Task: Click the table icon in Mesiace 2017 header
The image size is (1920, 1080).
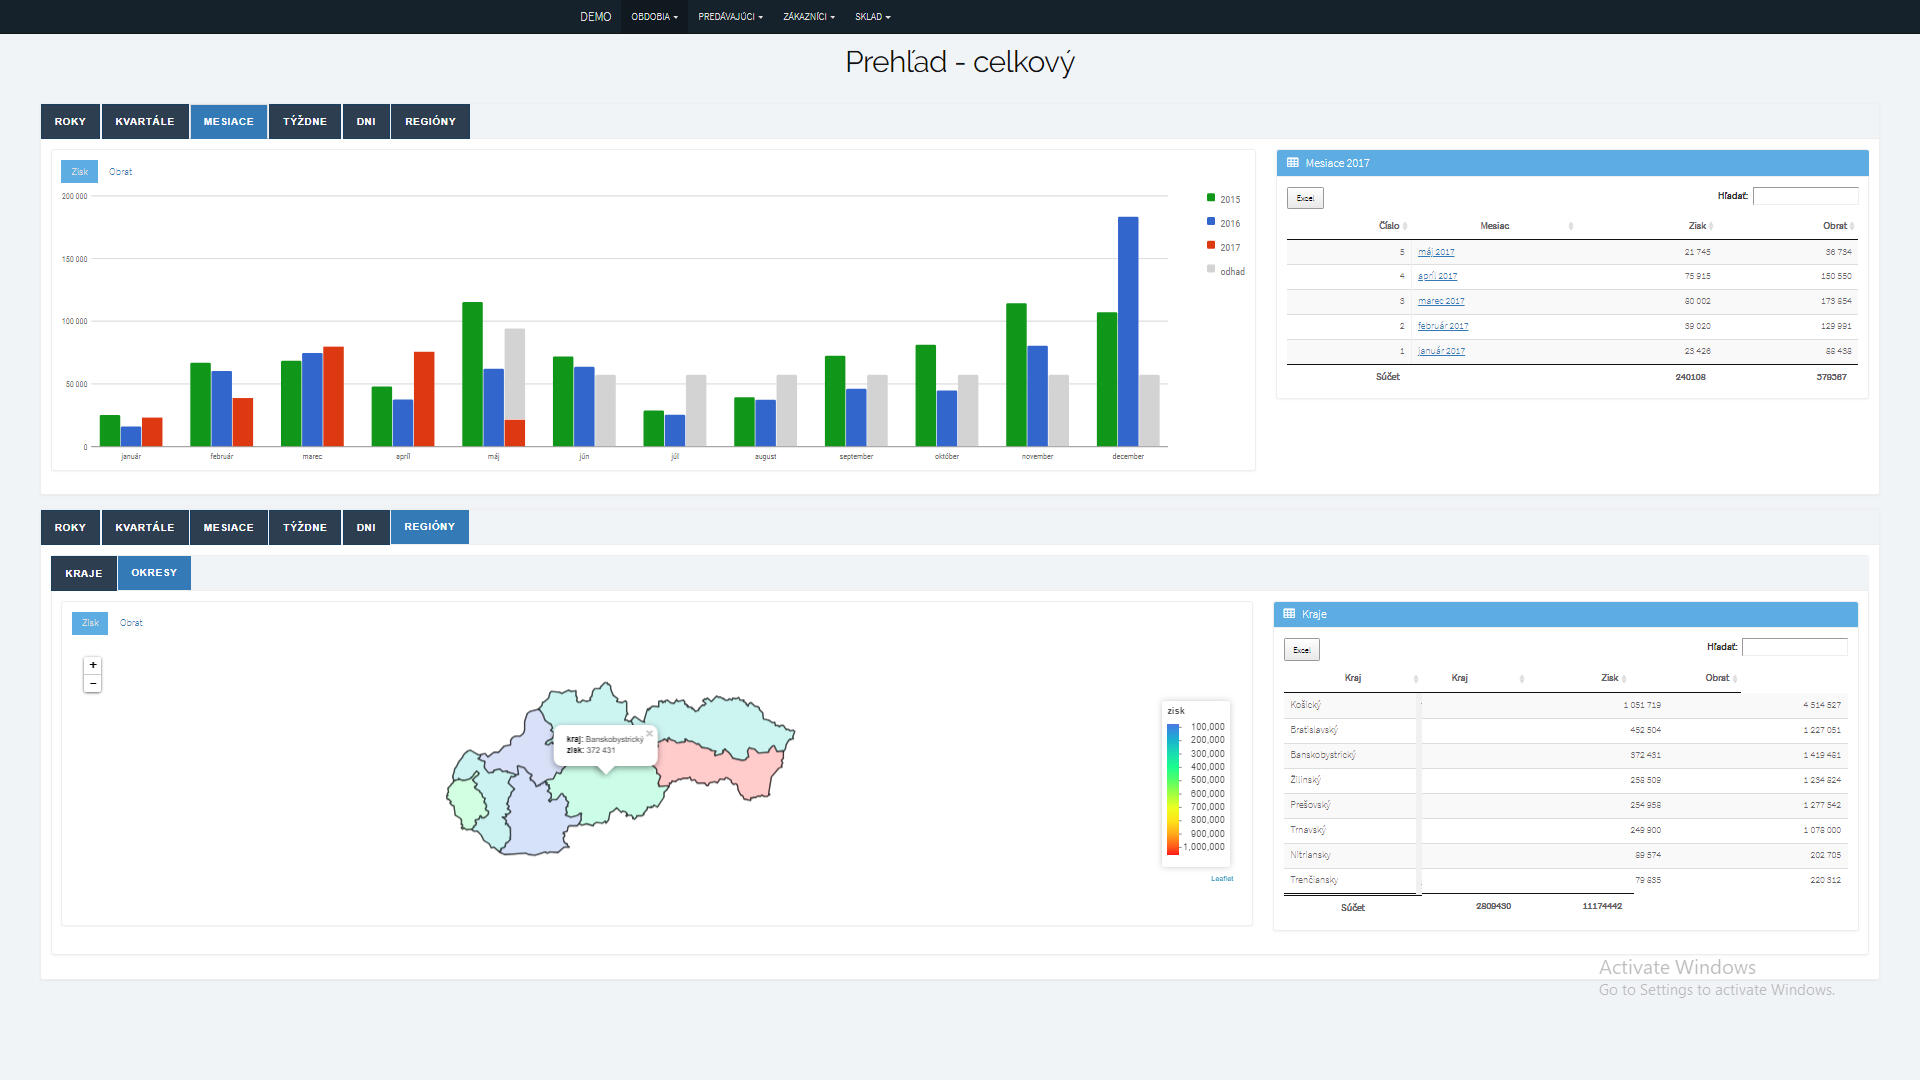Action: click(1293, 163)
